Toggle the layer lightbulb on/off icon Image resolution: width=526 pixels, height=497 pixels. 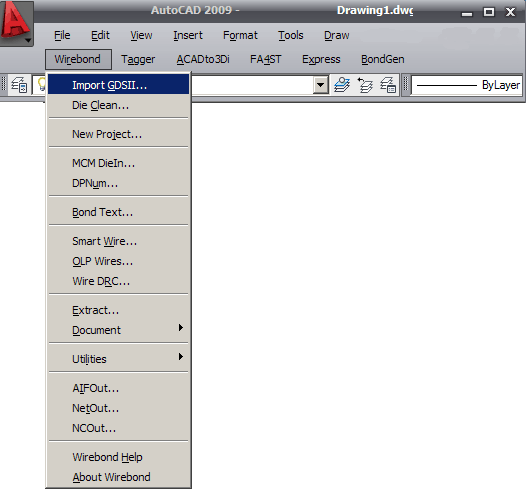[42, 84]
